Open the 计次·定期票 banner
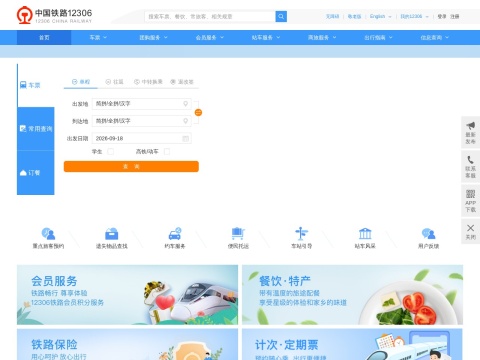 (352, 344)
